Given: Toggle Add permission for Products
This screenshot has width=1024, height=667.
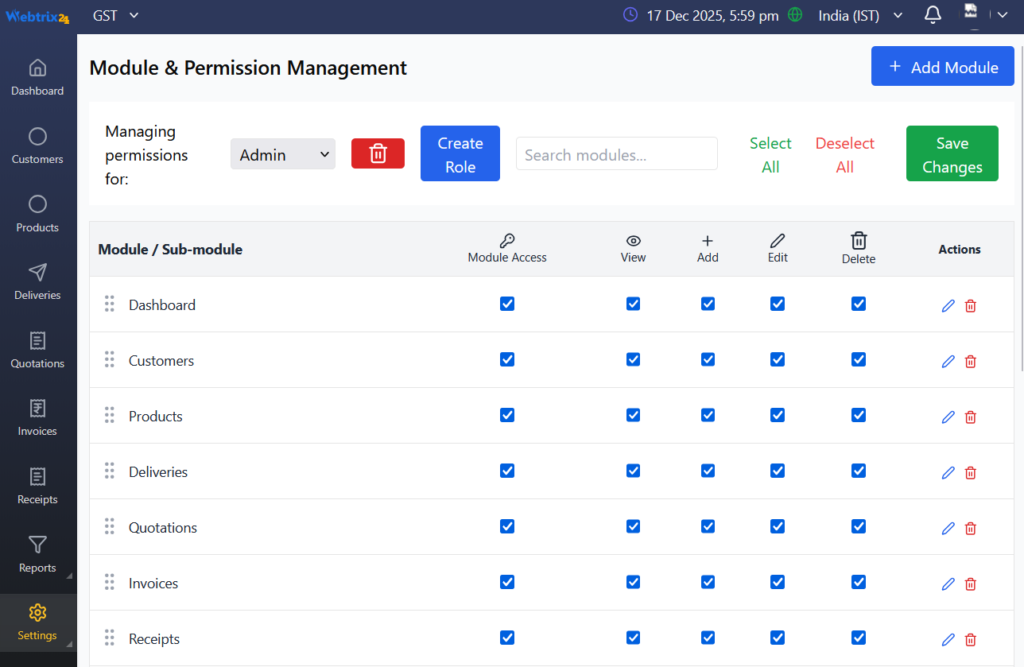Looking at the screenshot, I should coord(708,415).
